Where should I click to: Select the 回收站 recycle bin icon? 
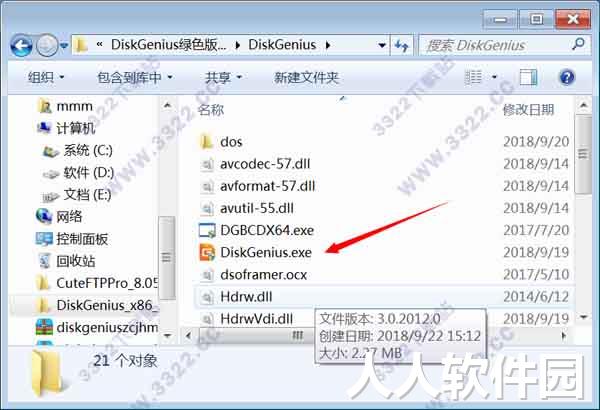[44, 261]
